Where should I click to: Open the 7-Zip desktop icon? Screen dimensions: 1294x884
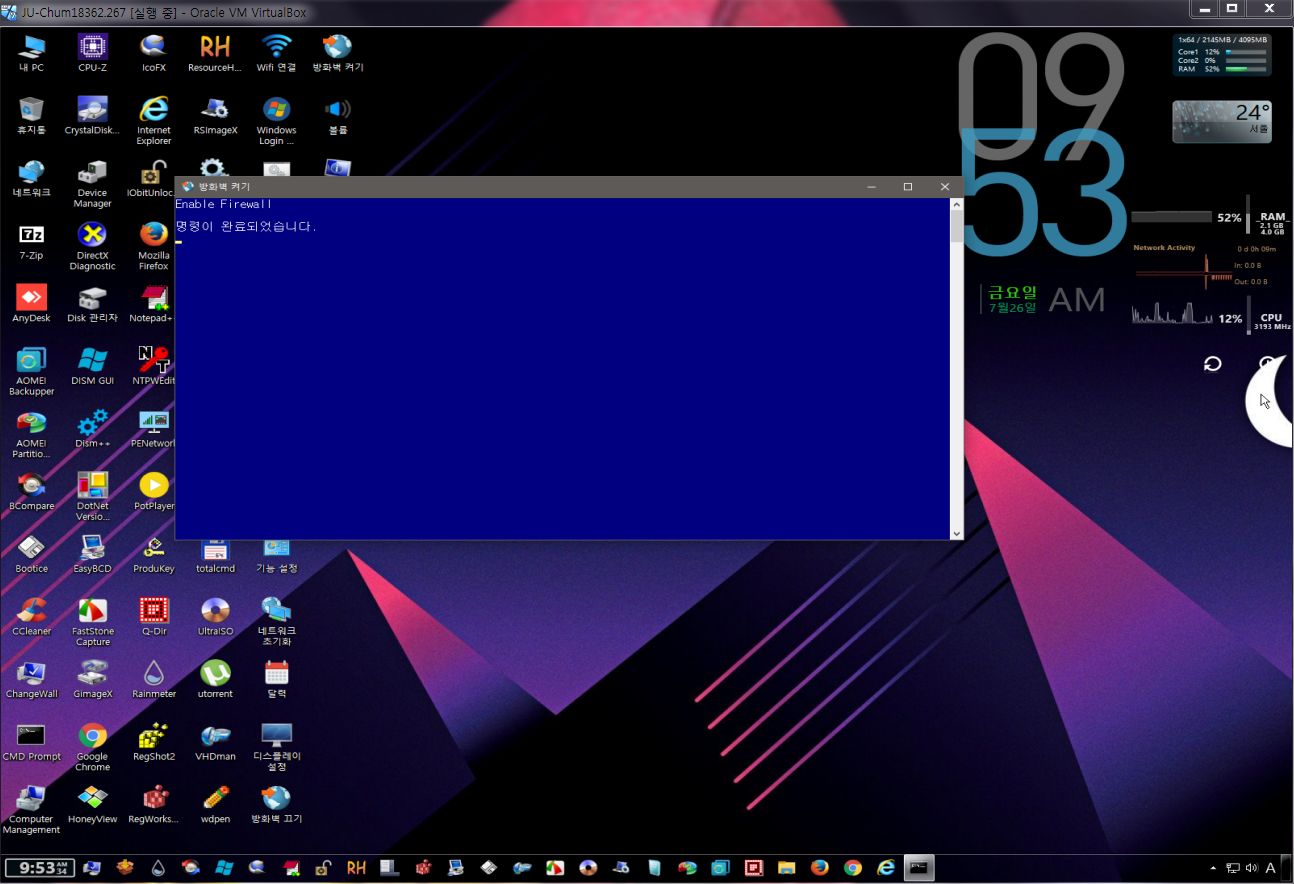31,241
